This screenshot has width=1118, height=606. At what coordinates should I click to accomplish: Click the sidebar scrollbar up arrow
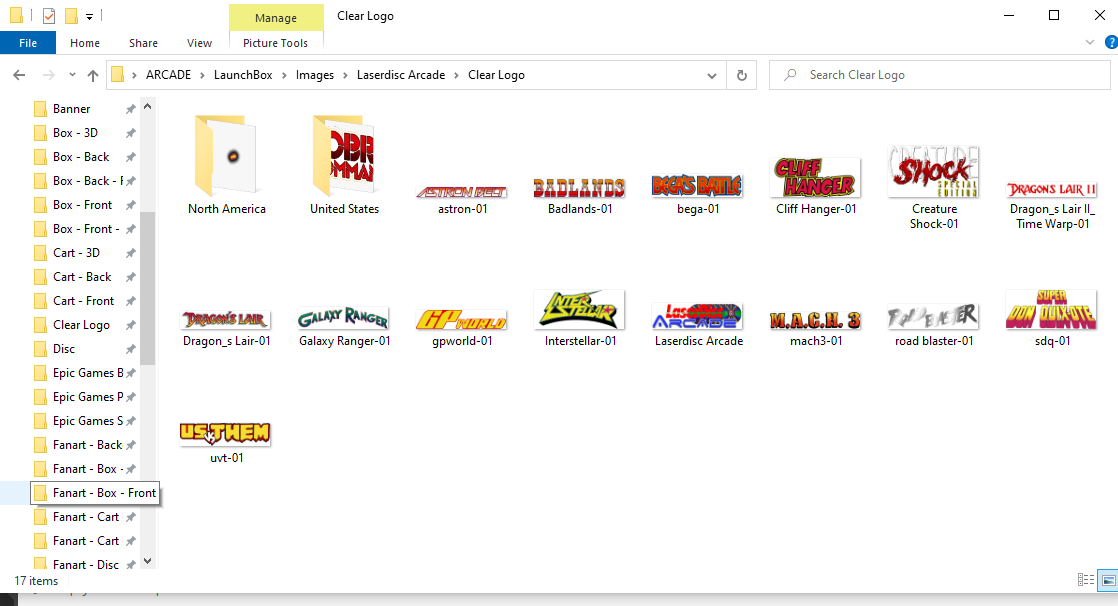point(148,106)
